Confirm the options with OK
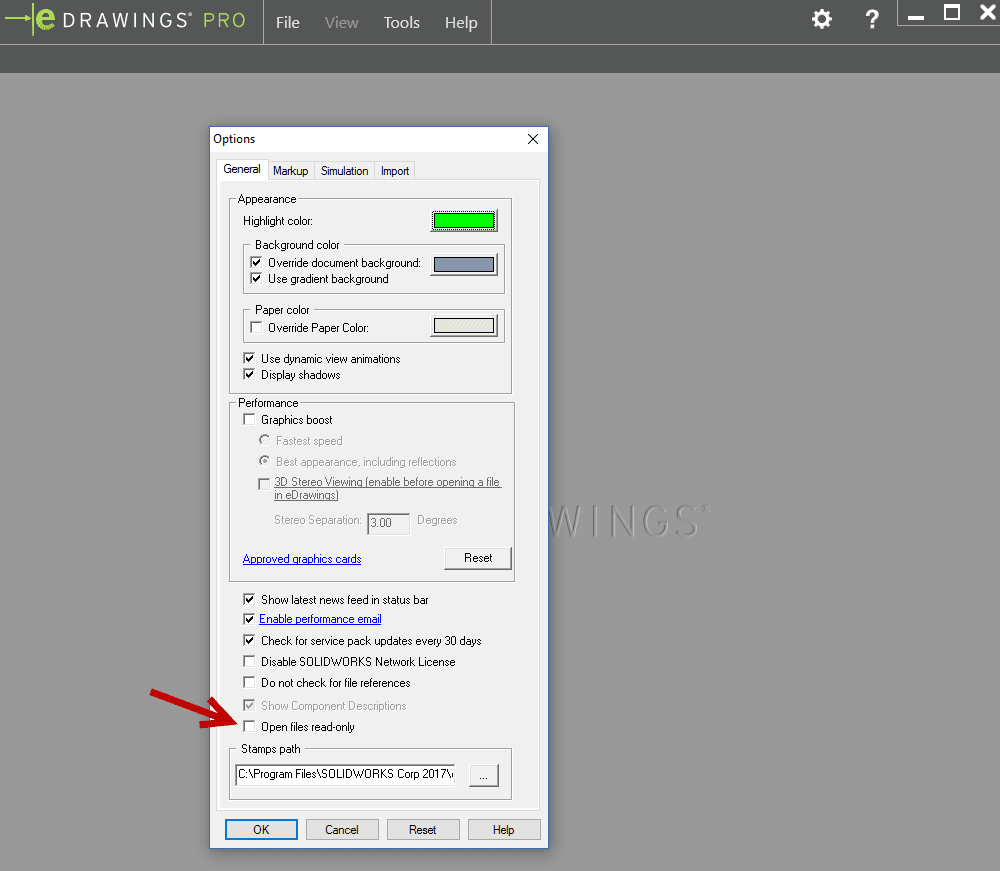This screenshot has height=871, width=1000. 261,830
